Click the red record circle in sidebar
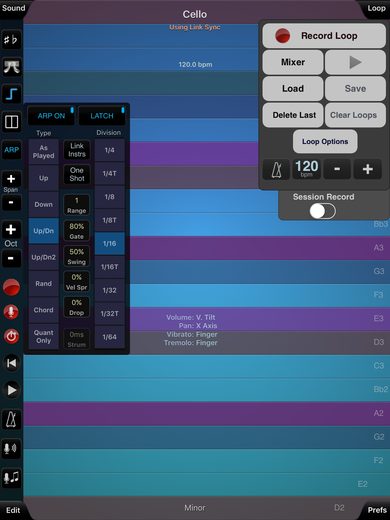The width and height of the screenshot is (390, 520). 11,287
